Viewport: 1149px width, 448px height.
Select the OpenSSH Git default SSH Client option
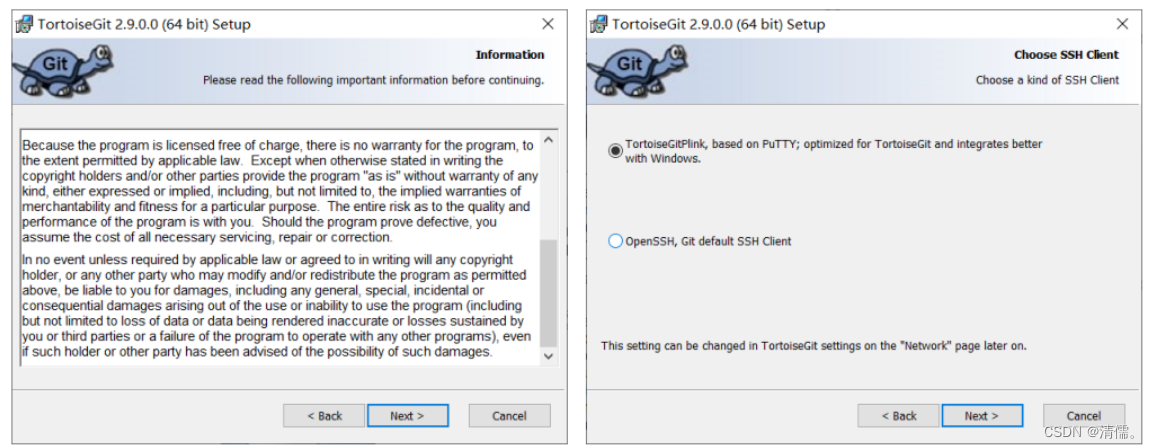pyautogui.click(x=616, y=241)
